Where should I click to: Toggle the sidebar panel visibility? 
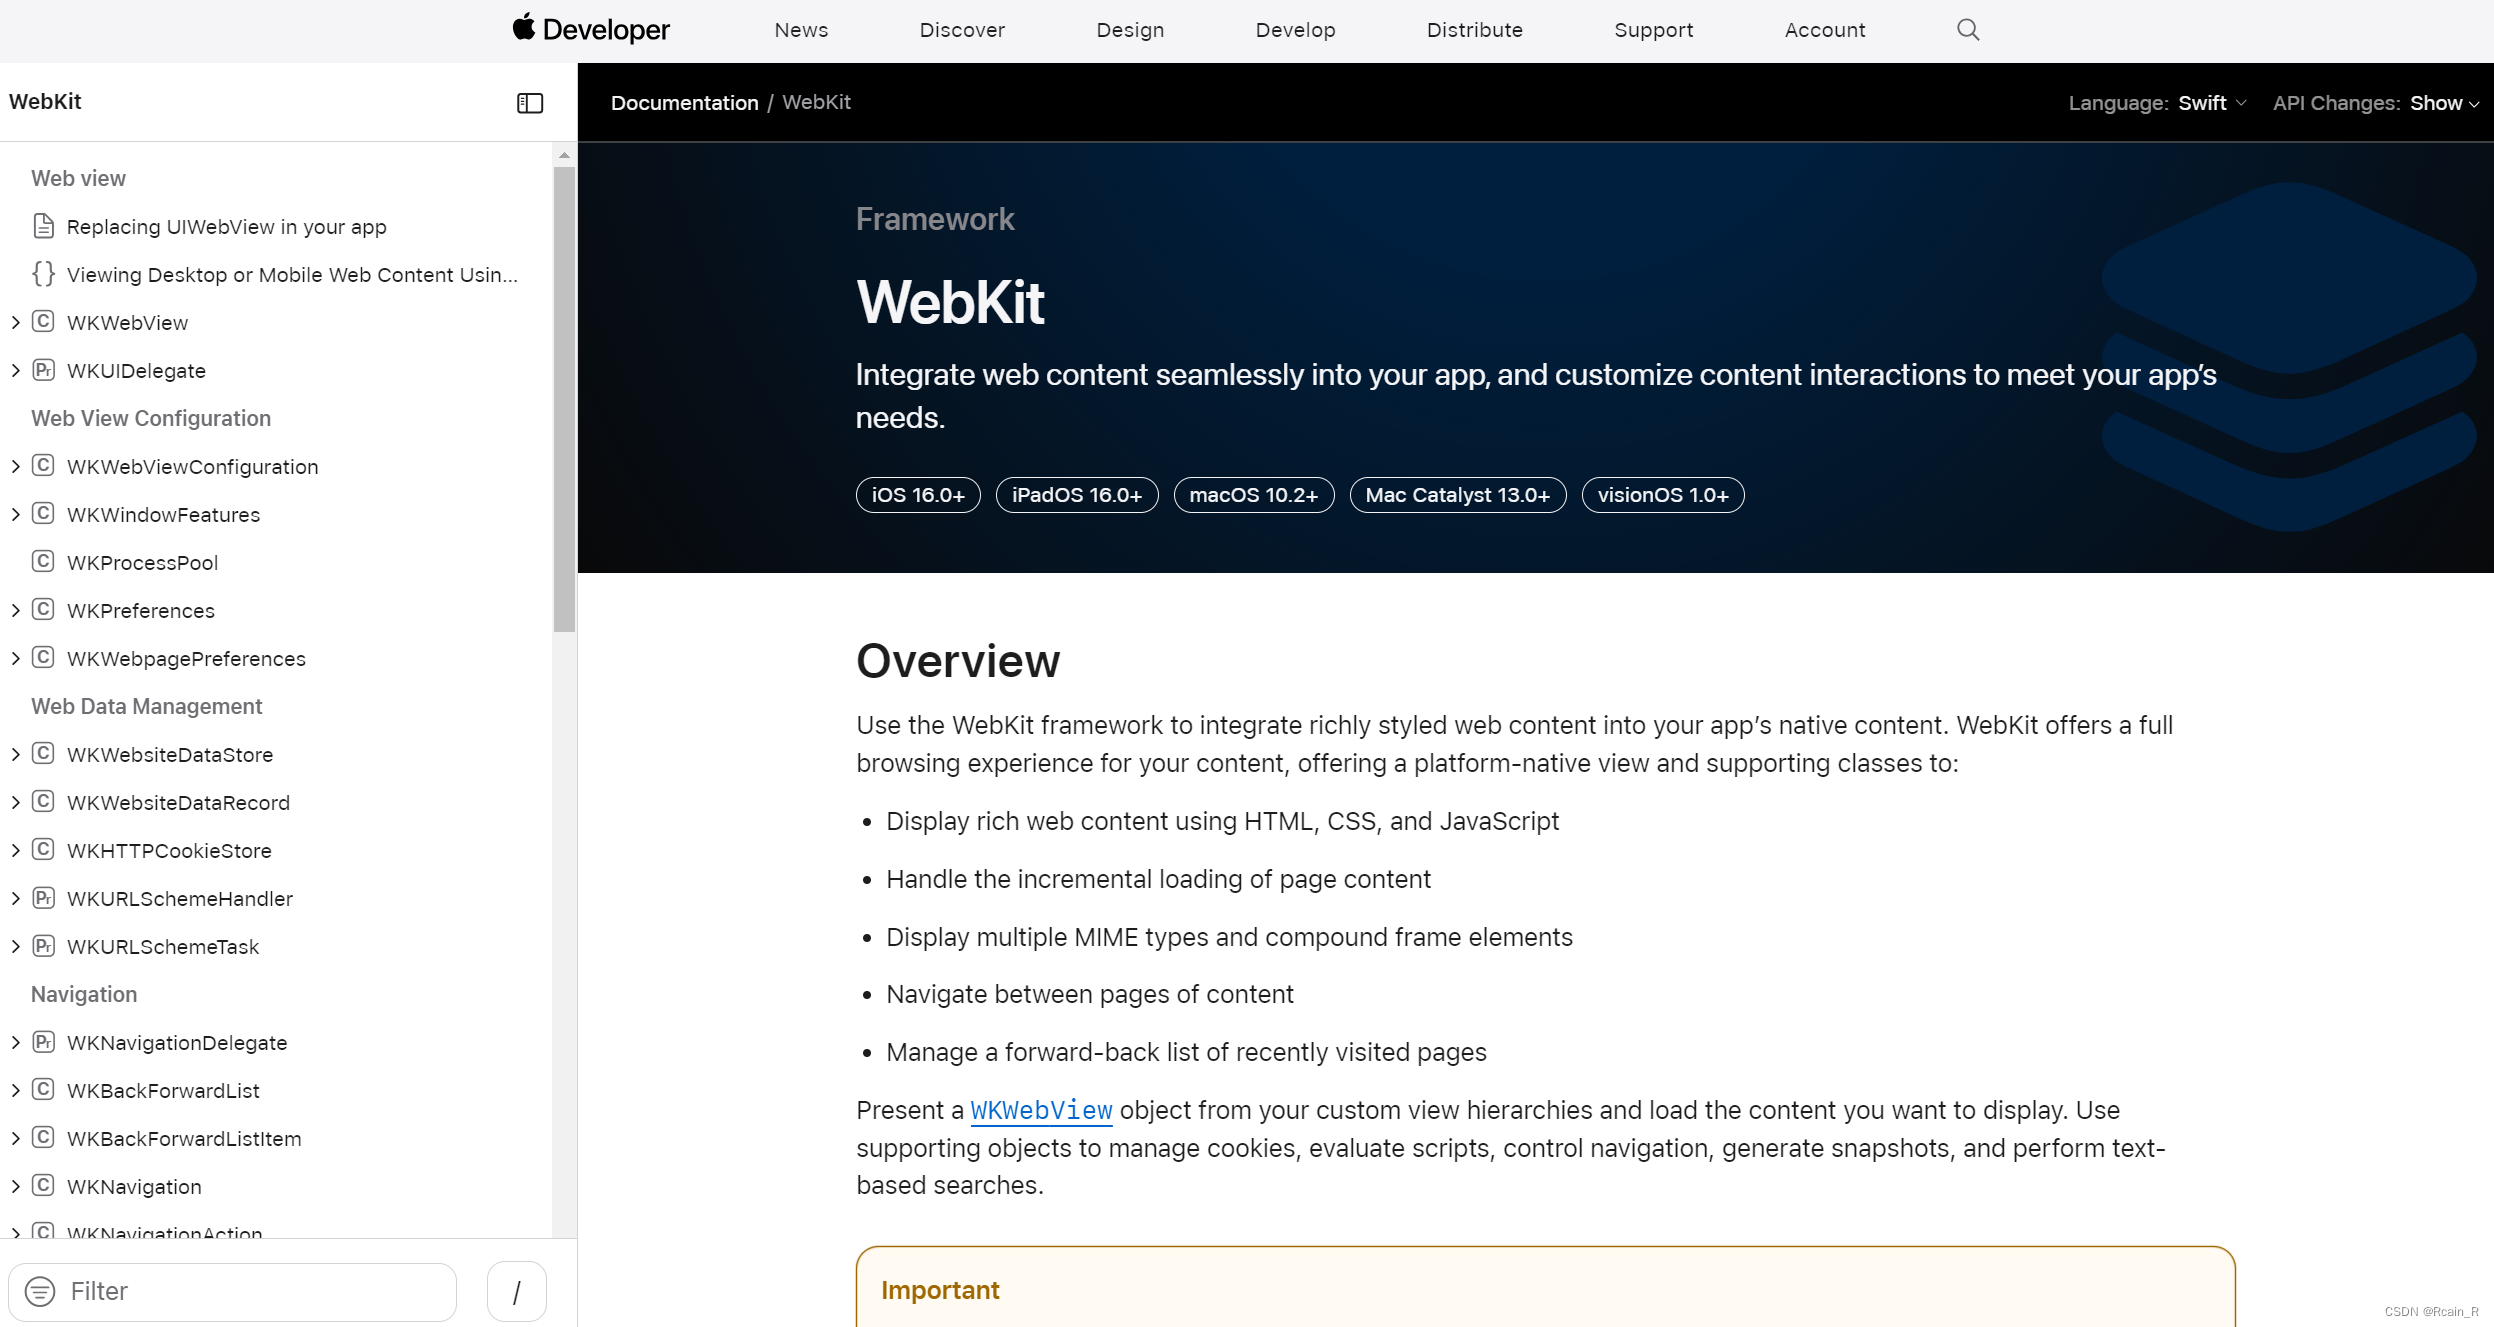531,102
